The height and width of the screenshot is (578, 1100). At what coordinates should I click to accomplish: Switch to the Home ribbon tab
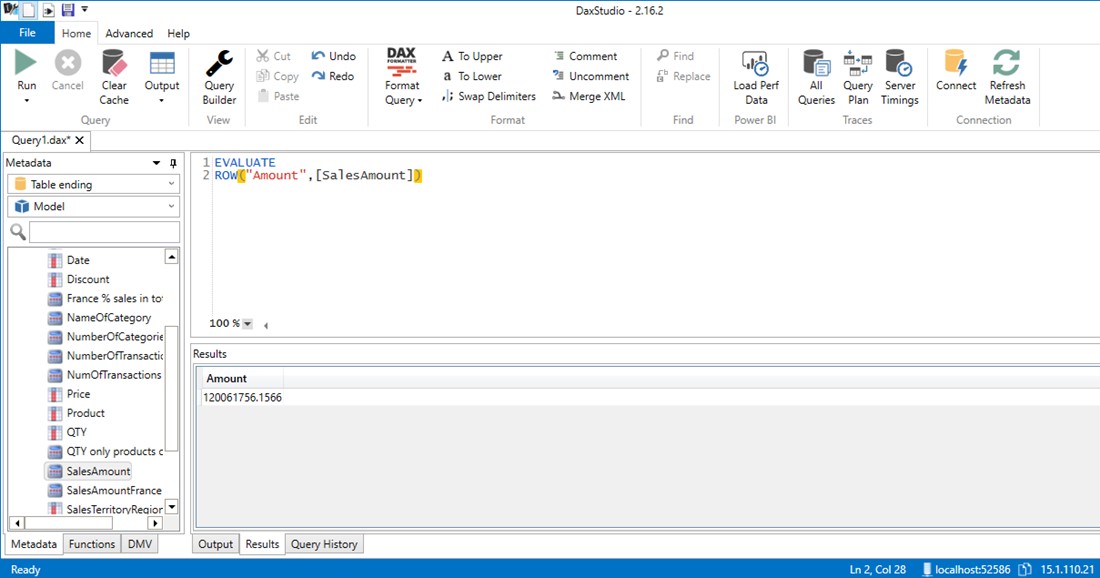76,33
